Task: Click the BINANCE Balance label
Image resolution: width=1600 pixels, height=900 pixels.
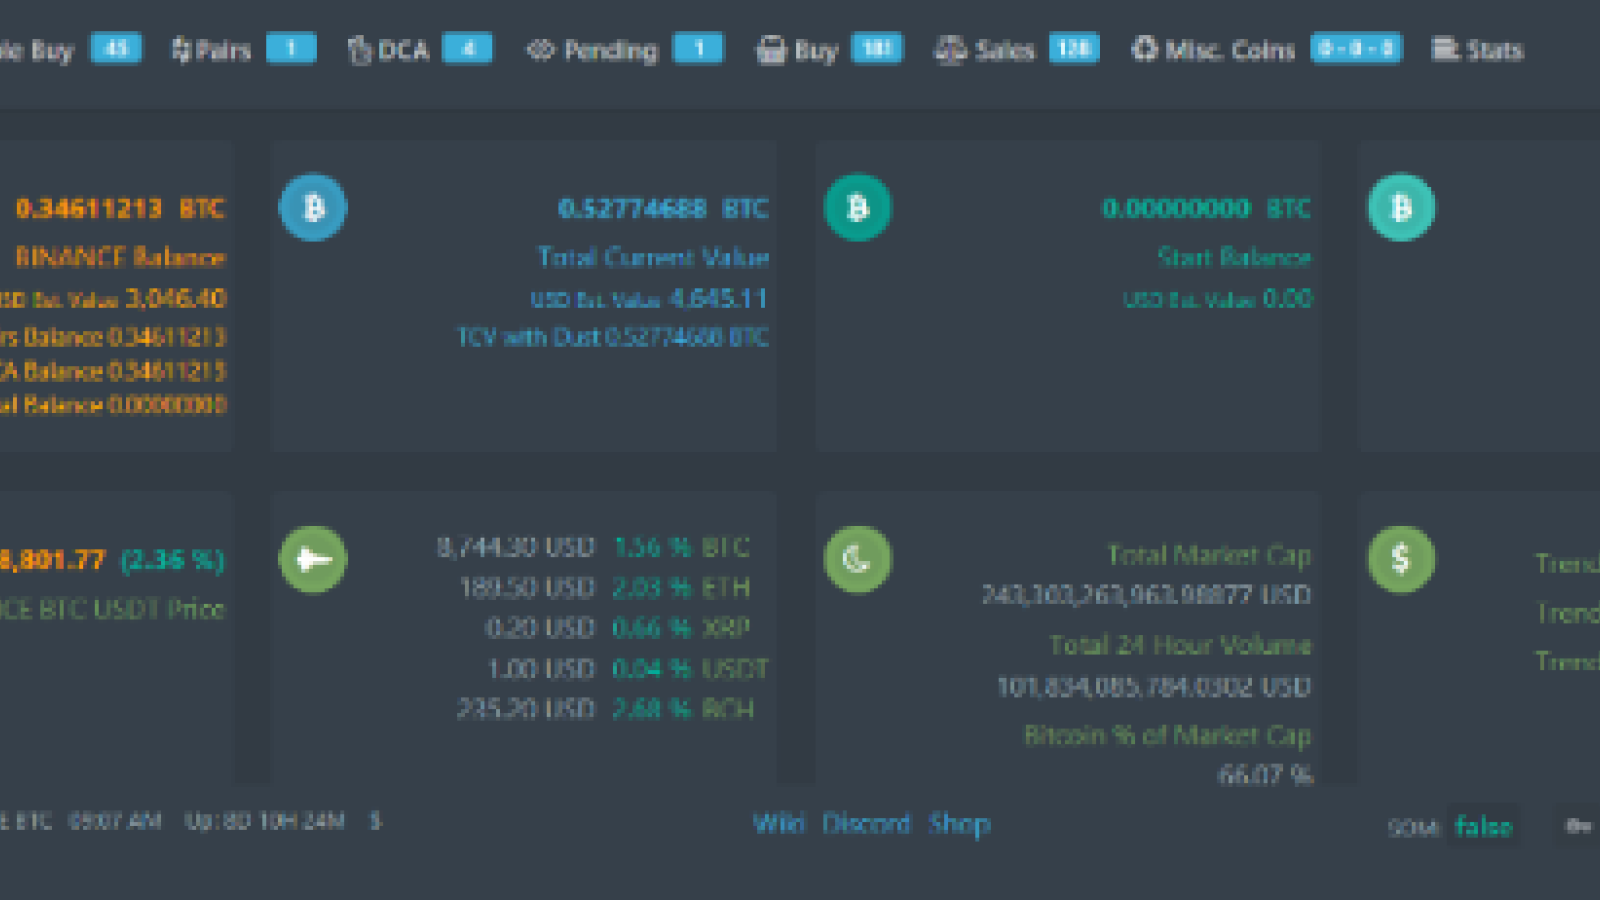Action: coord(120,257)
